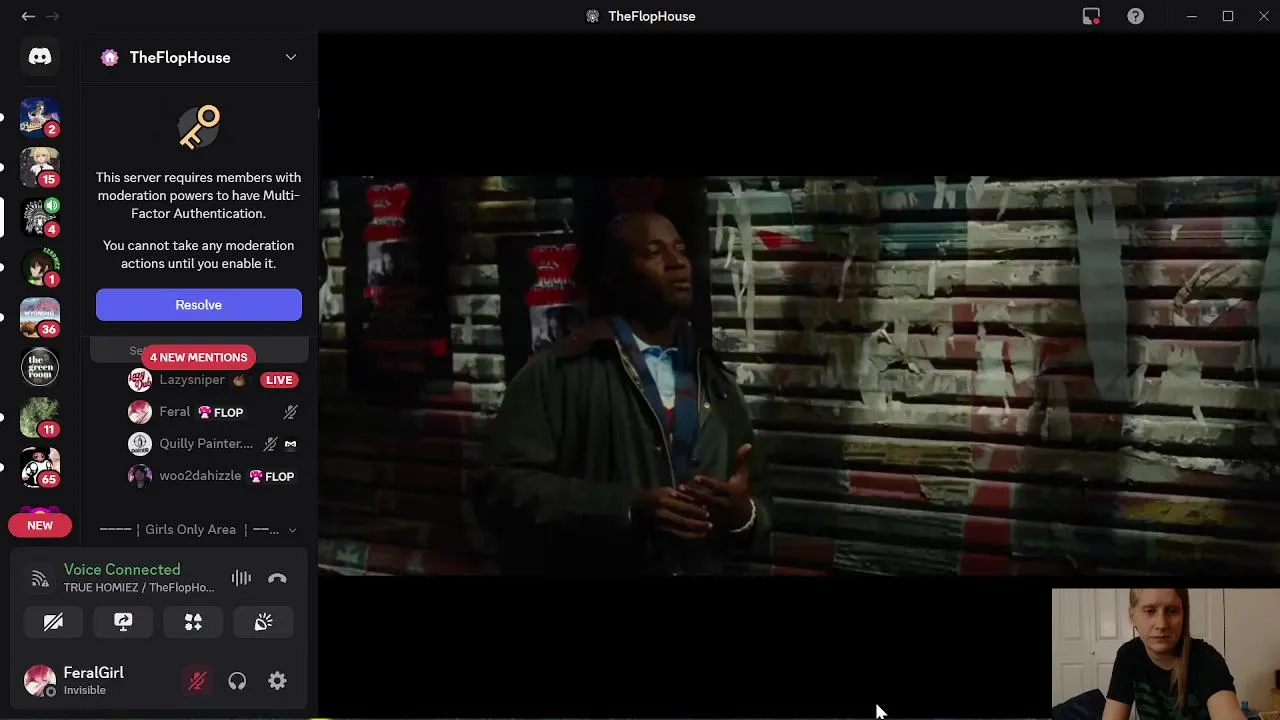Image resolution: width=1280 pixels, height=720 pixels.
Task: Open the Help question mark icon
Action: tap(1135, 16)
